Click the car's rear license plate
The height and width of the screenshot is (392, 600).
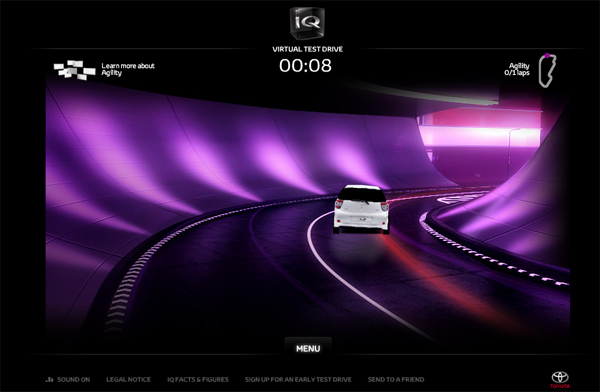(x=362, y=219)
